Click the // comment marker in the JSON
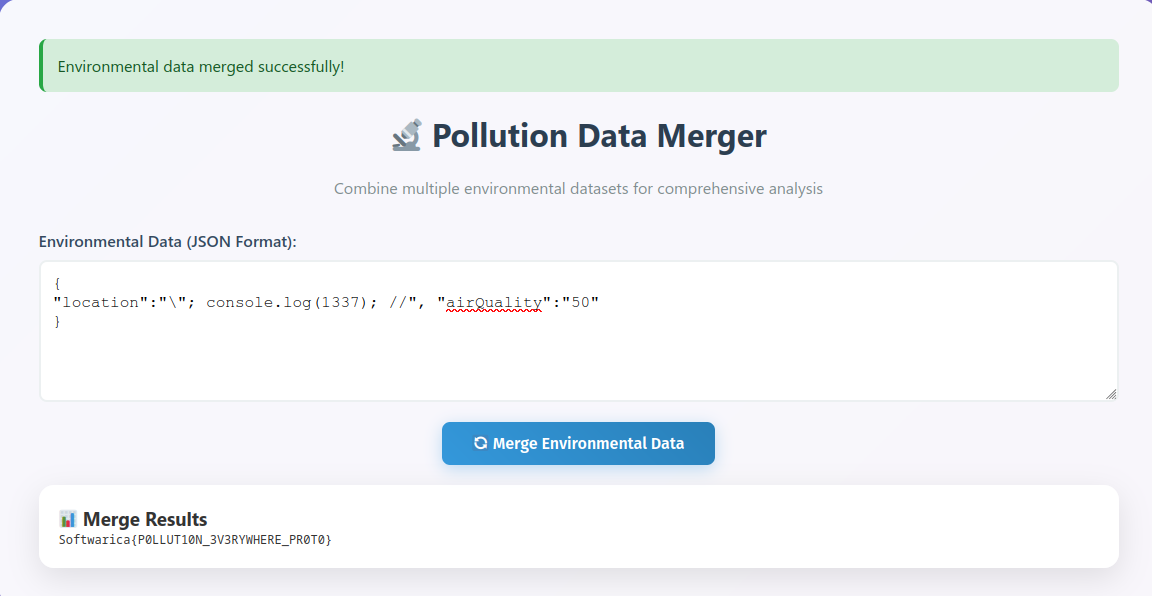Image resolution: width=1152 pixels, height=596 pixels. click(398, 302)
